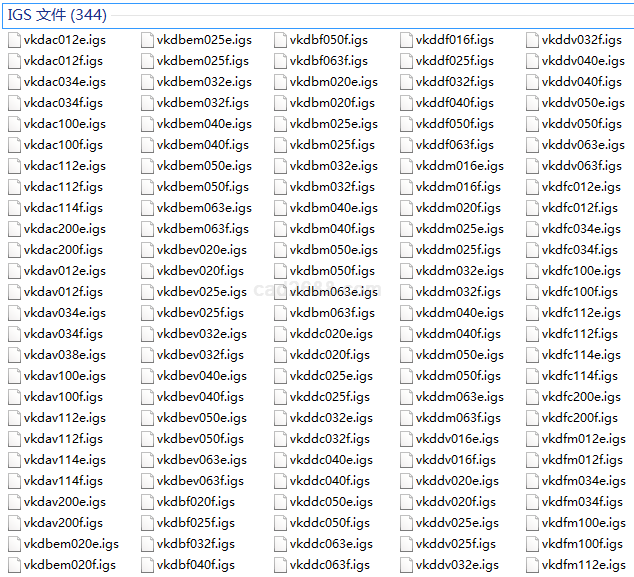Click the IGS 文件 (344) group header
The height and width of the screenshot is (577, 634).
click(58, 15)
